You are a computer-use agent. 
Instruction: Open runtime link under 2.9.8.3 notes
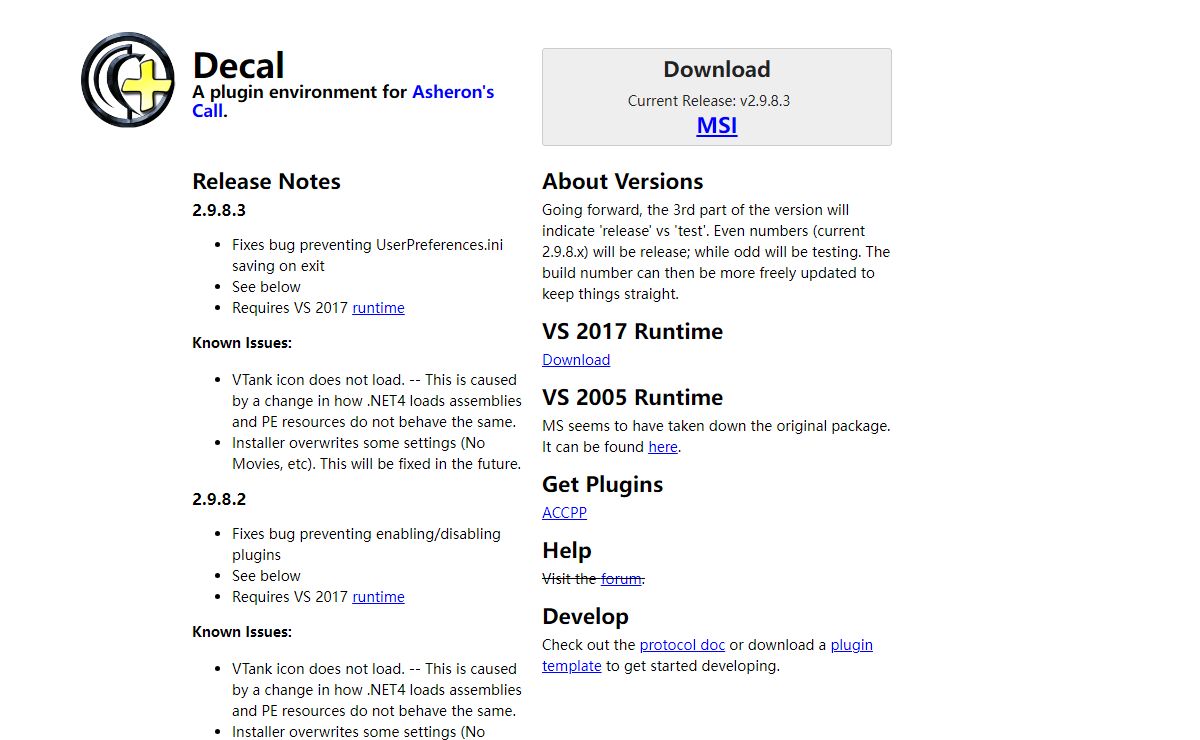point(378,308)
